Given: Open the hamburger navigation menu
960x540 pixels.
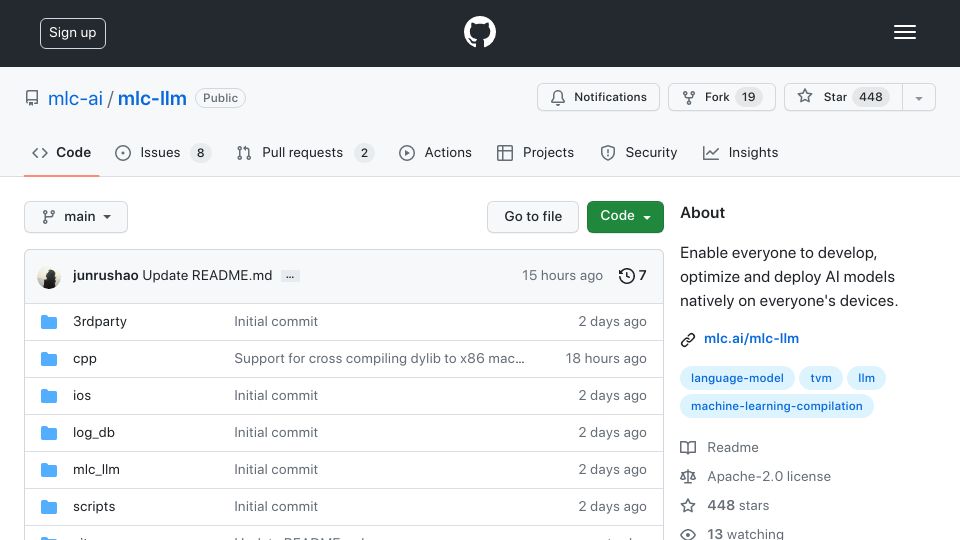Looking at the screenshot, I should (x=904, y=32).
